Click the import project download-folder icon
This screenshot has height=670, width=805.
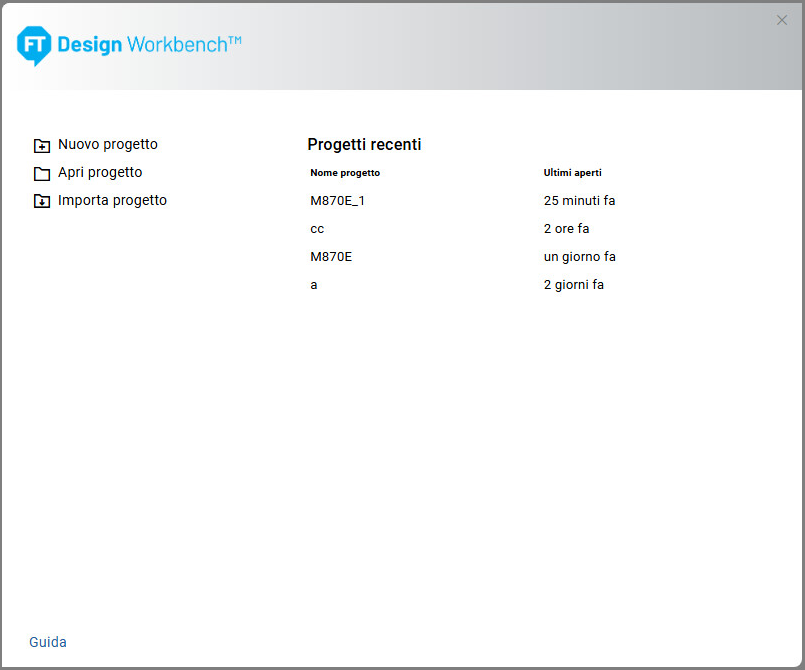pos(42,201)
